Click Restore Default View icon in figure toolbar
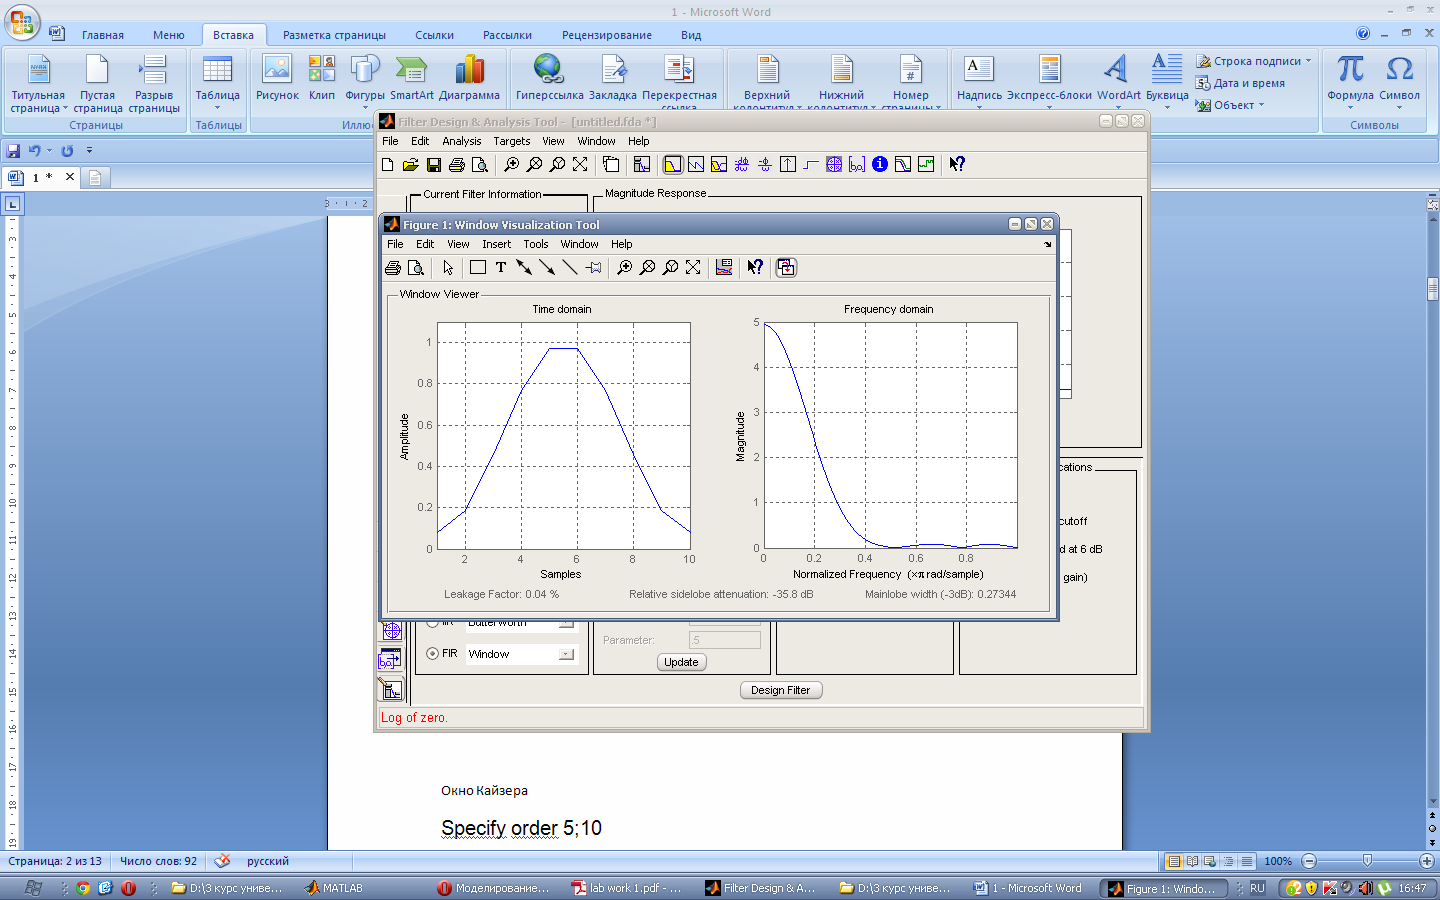This screenshot has width=1440, height=900. [693, 268]
